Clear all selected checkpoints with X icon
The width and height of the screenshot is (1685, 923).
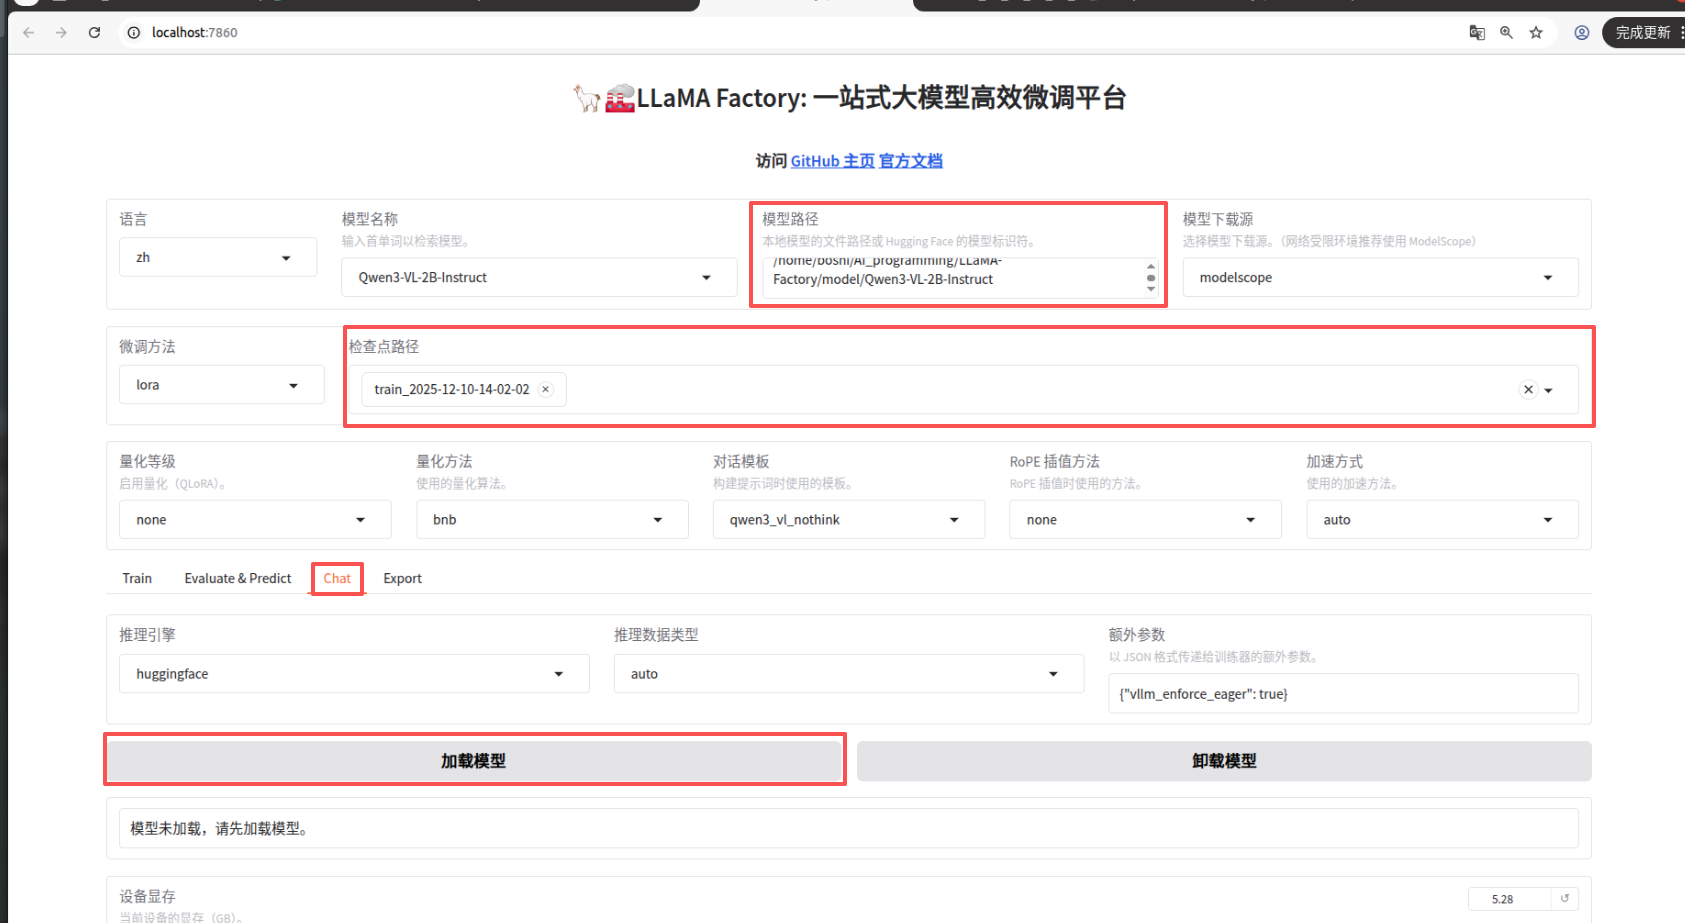click(x=1528, y=389)
